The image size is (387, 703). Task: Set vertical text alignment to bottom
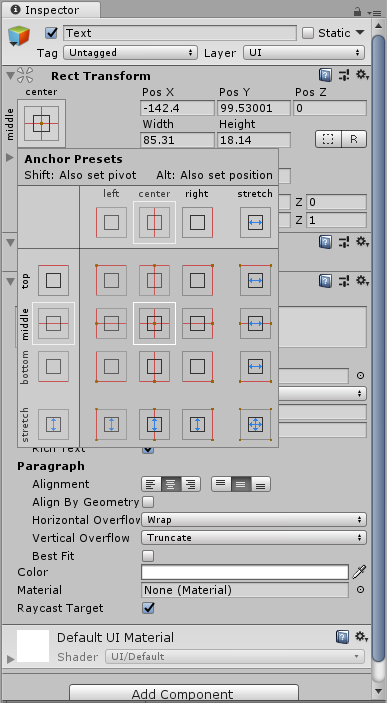point(261,484)
